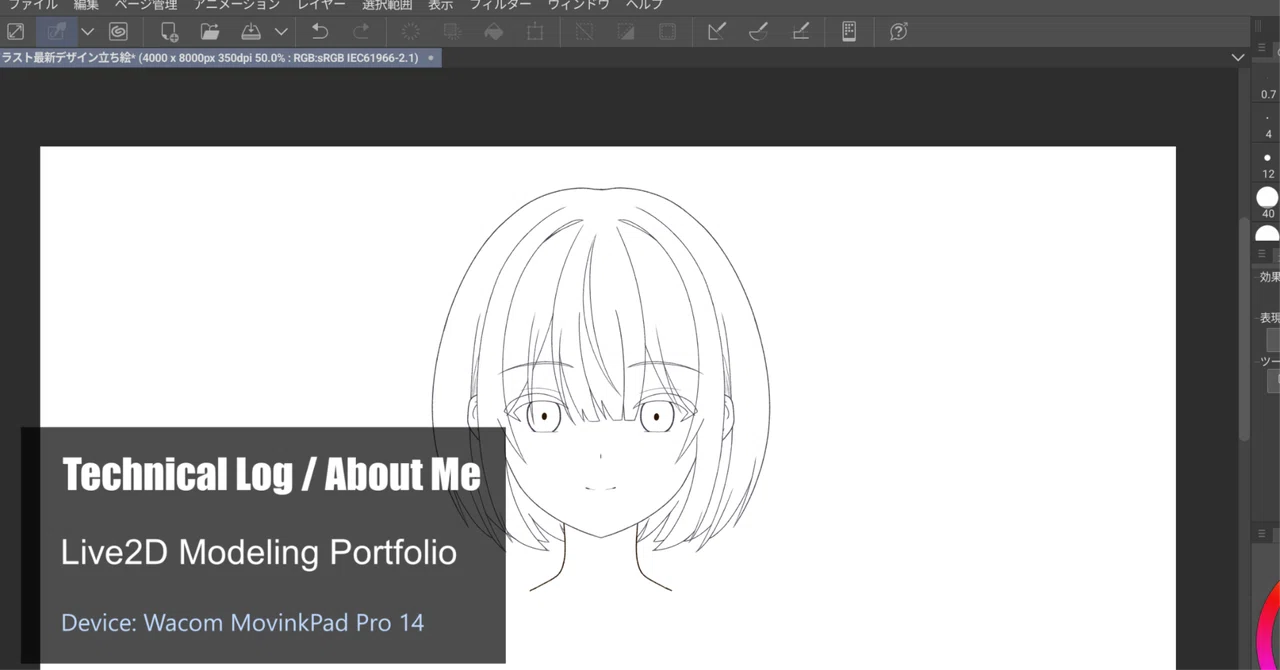This screenshot has height=670, width=1280.
Task: Open Clip Studio support help icon
Action: tap(899, 32)
